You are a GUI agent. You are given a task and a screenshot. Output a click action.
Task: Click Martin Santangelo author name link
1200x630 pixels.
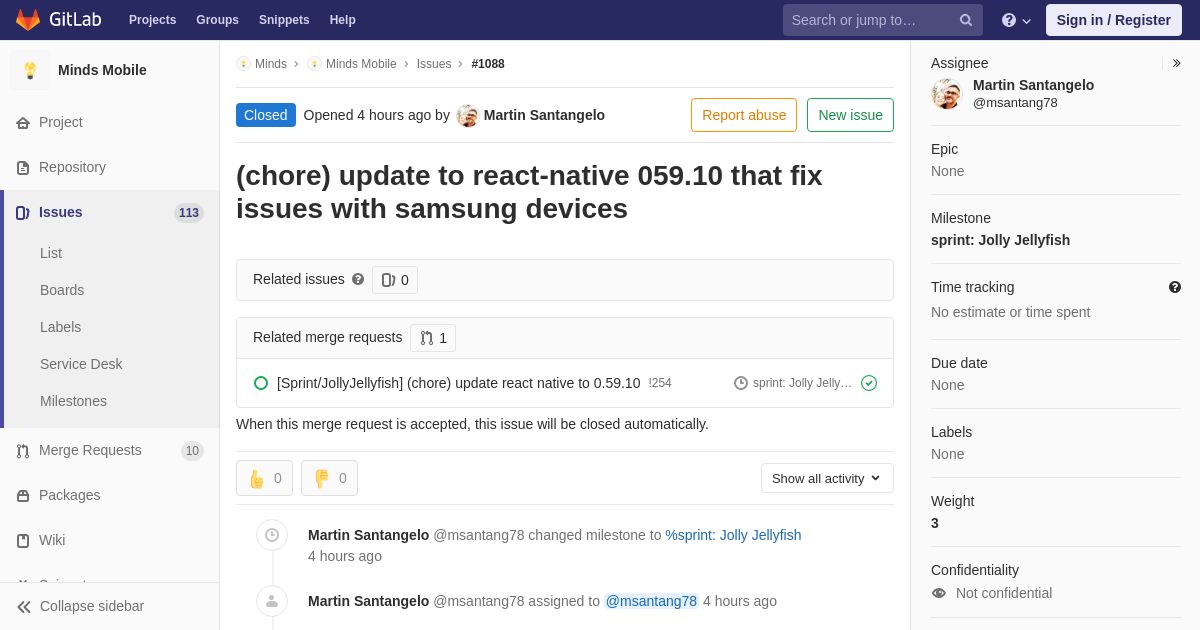tap(544, 115)
